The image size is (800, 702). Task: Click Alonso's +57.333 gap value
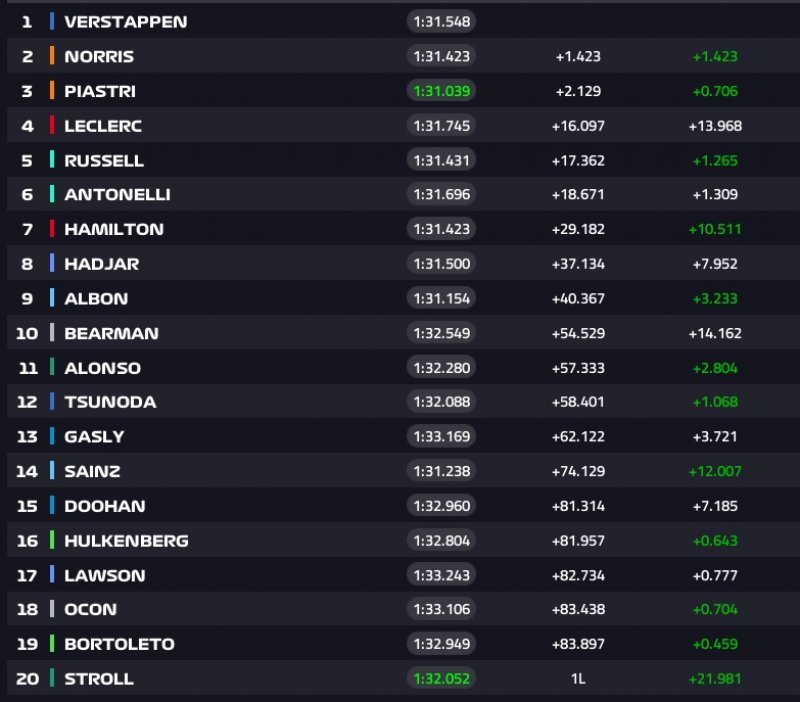[578, 368]
